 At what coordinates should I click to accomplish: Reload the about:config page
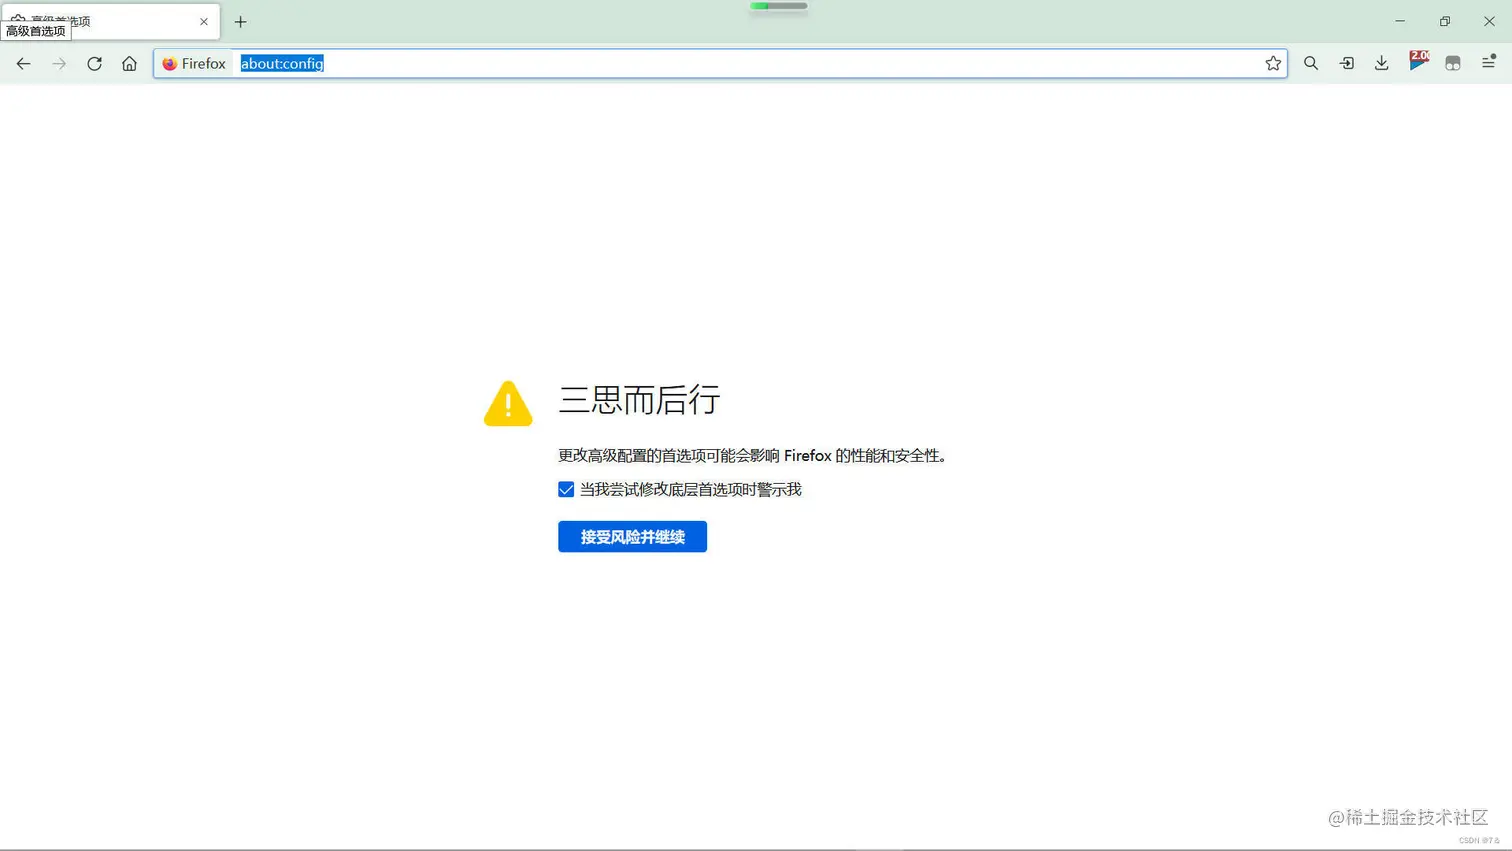coord(94,63)
